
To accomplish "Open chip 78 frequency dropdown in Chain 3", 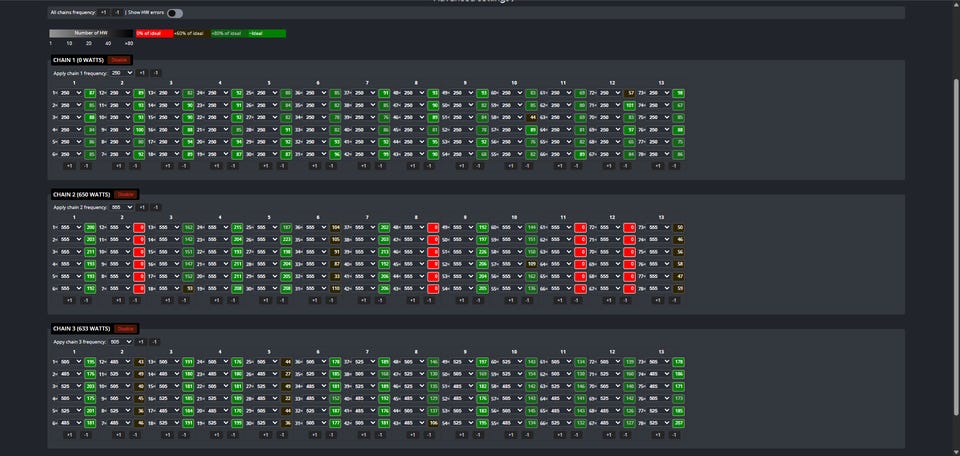I will [x=659, y=423].
